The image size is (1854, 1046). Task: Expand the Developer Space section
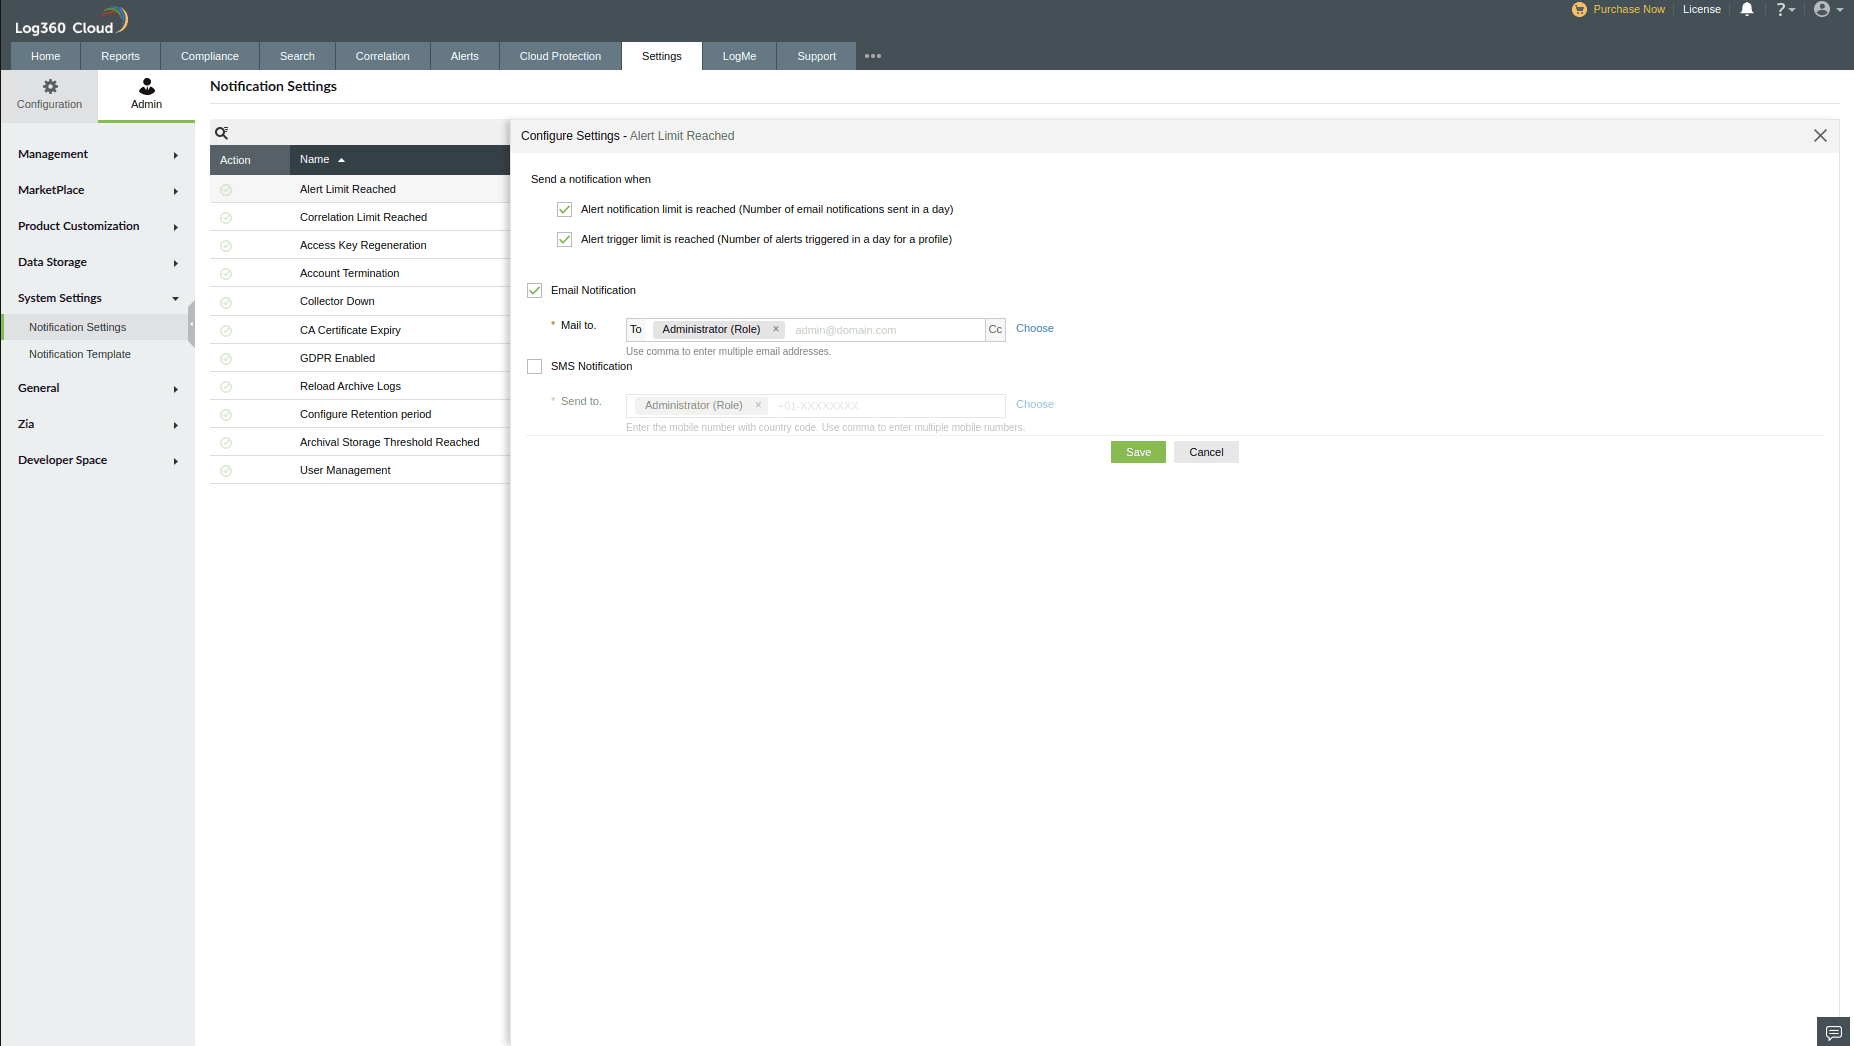click(97, 460)
